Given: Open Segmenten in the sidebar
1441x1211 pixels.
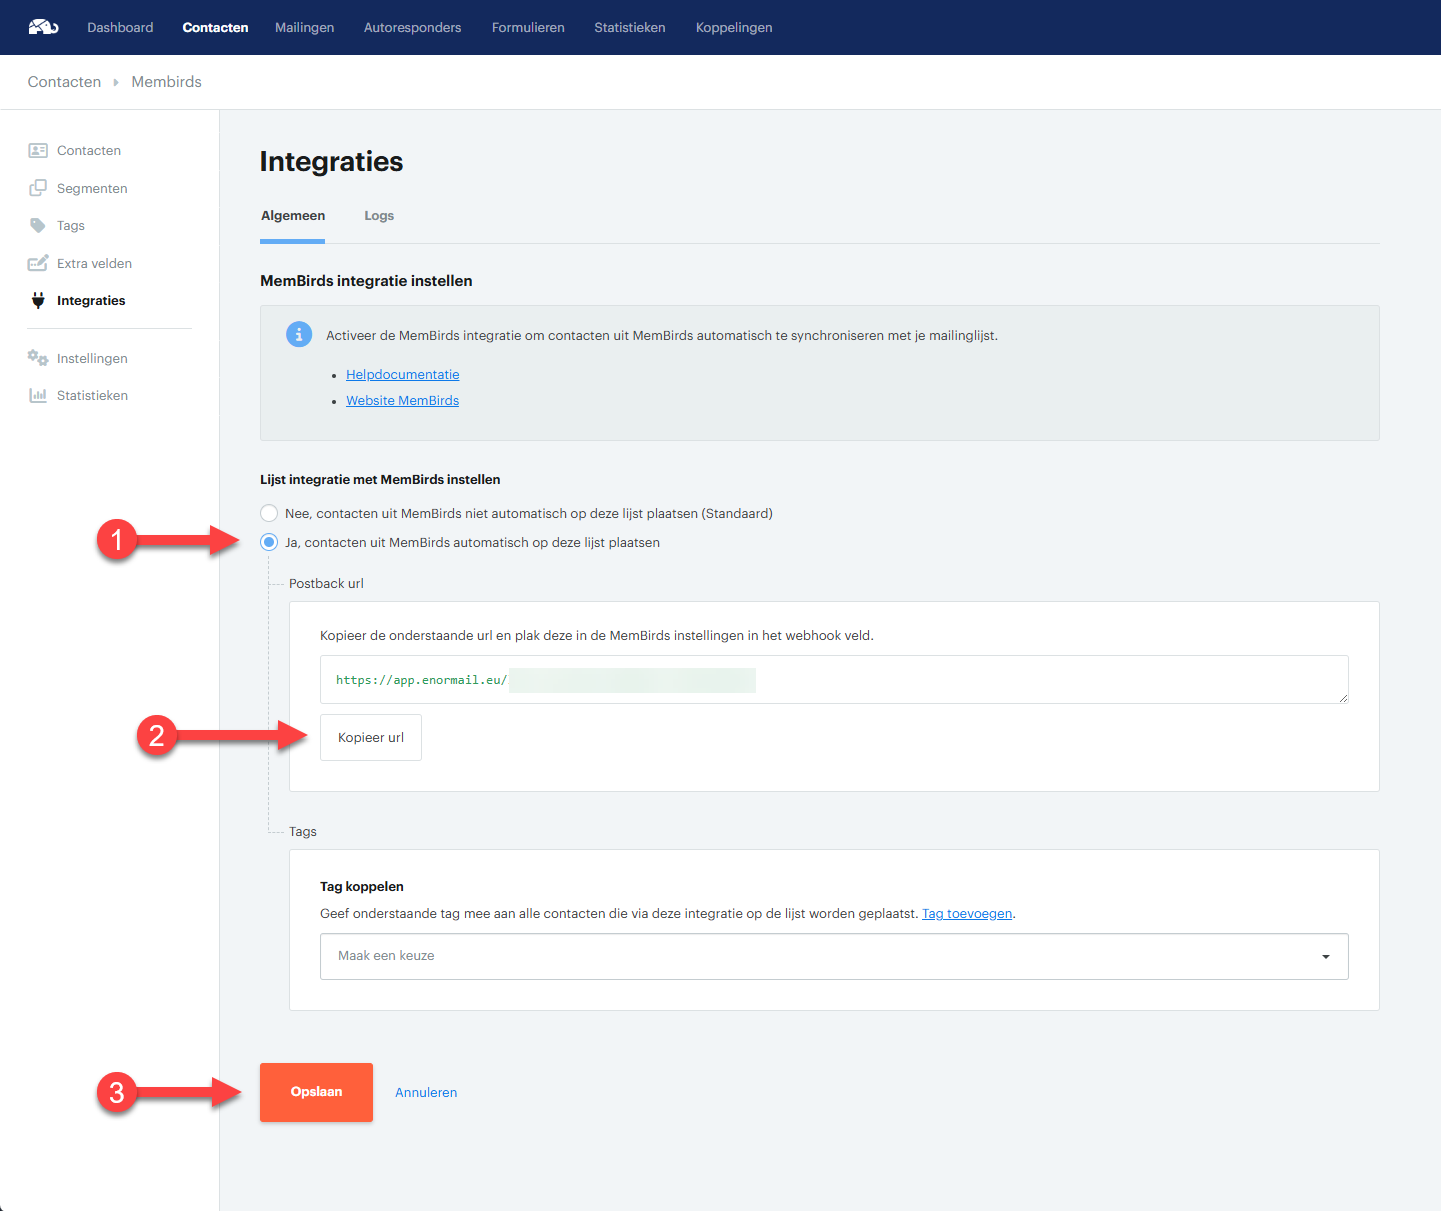Looking at the screenshot, I should click(92, 188).
